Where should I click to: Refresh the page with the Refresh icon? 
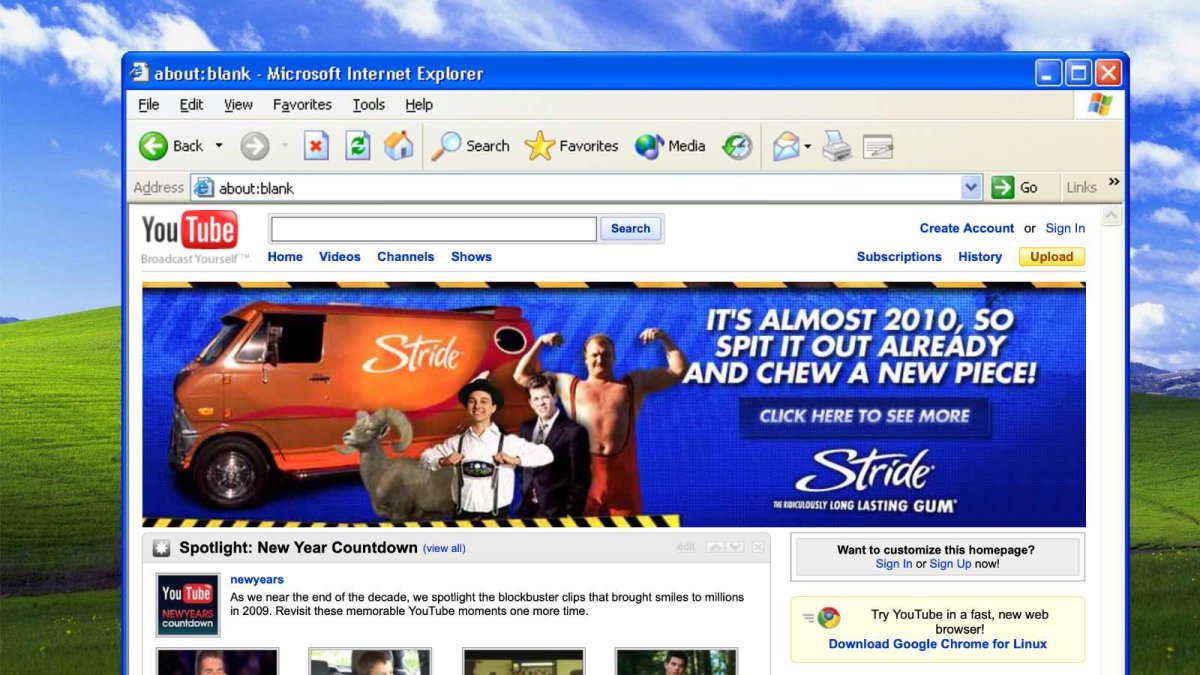[358, 146]
